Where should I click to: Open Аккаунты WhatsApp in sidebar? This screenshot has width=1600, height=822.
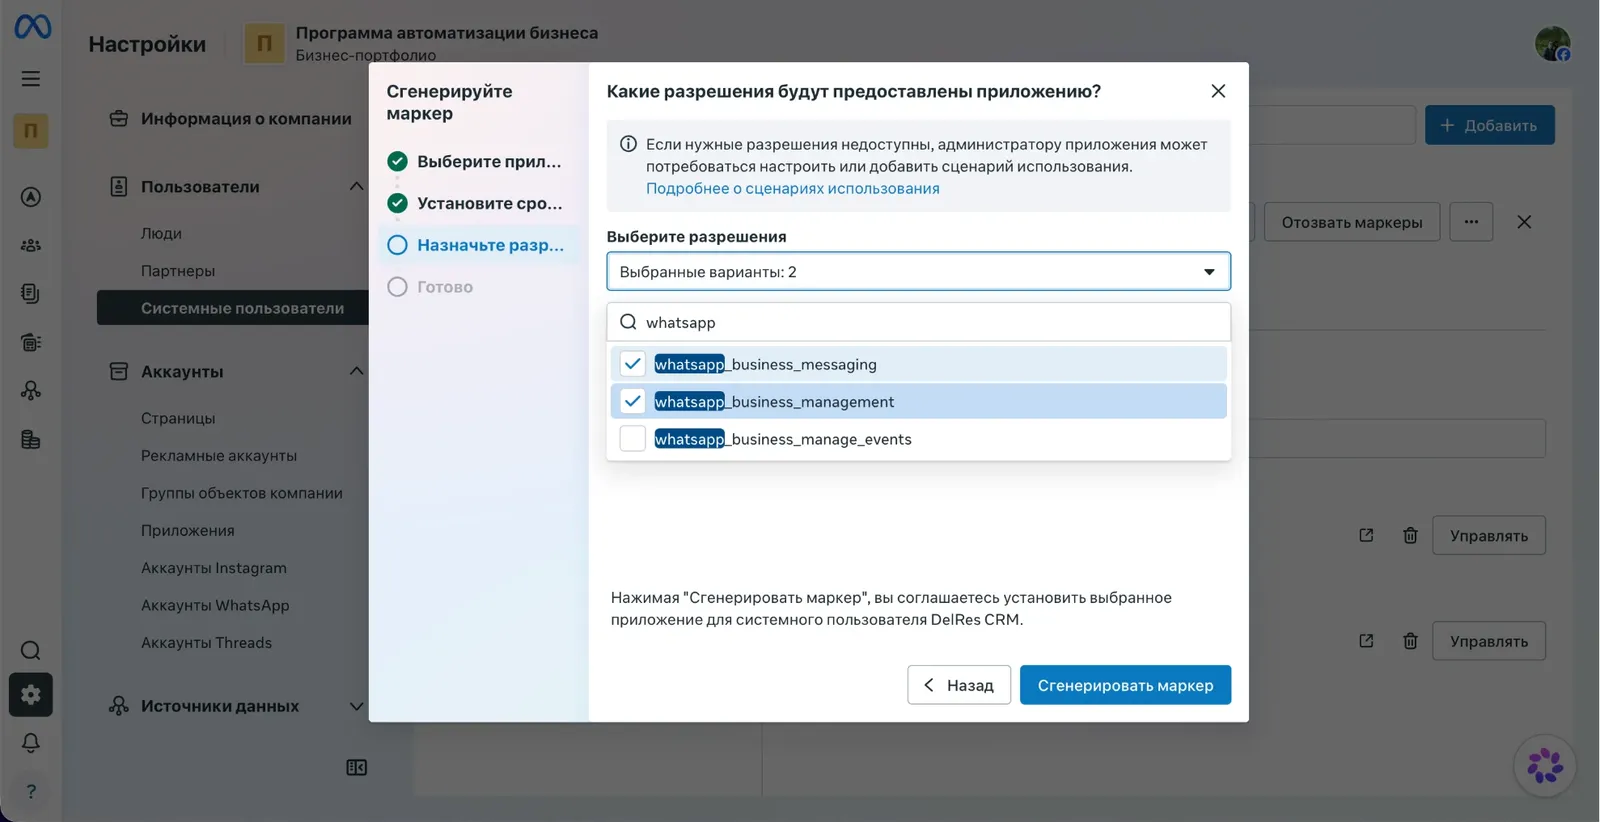point(215,605)
